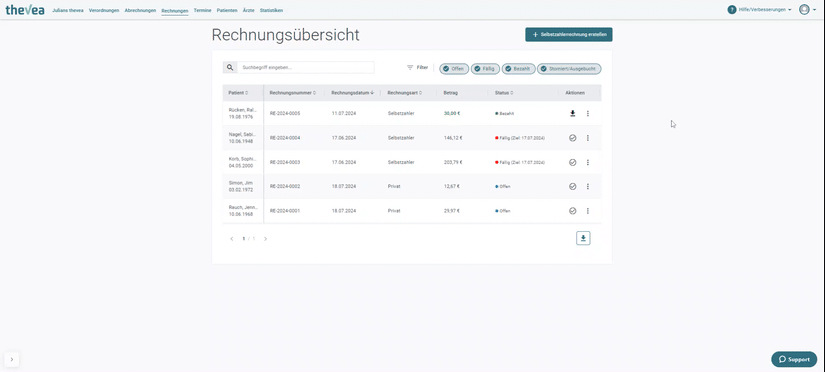The height and width of the screenshot is (372, 825).
Task: Open the Support chat button
Action: click(794, 359)
